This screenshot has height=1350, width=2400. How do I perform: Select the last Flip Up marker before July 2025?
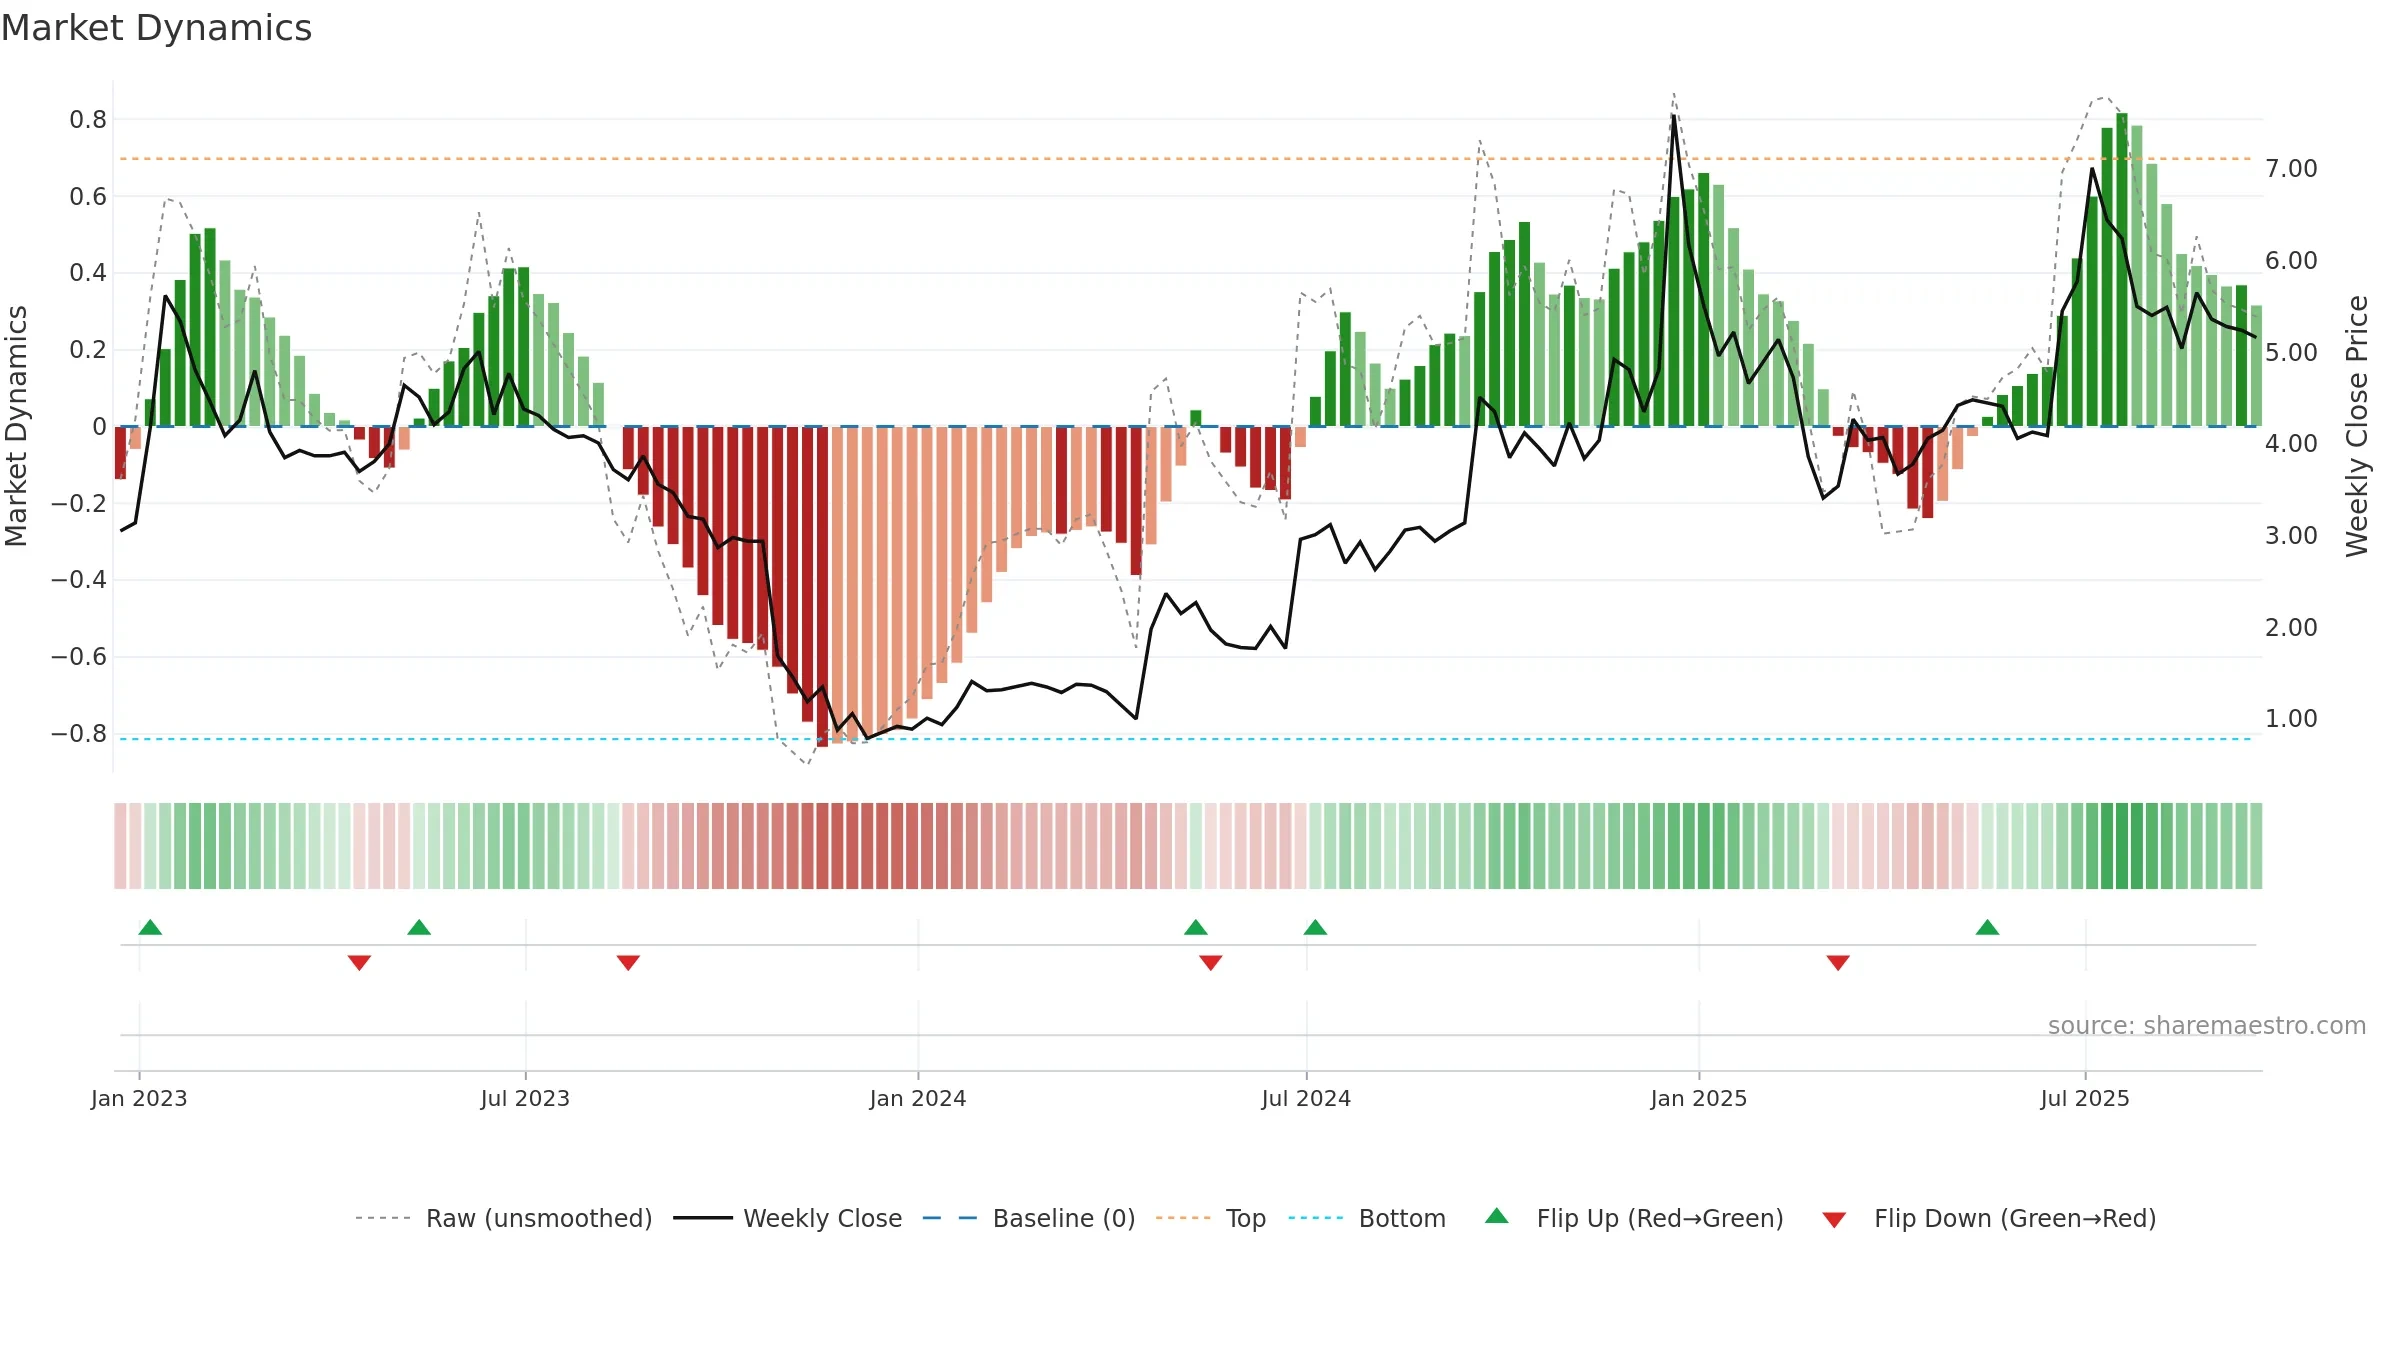click(1987, 927)
